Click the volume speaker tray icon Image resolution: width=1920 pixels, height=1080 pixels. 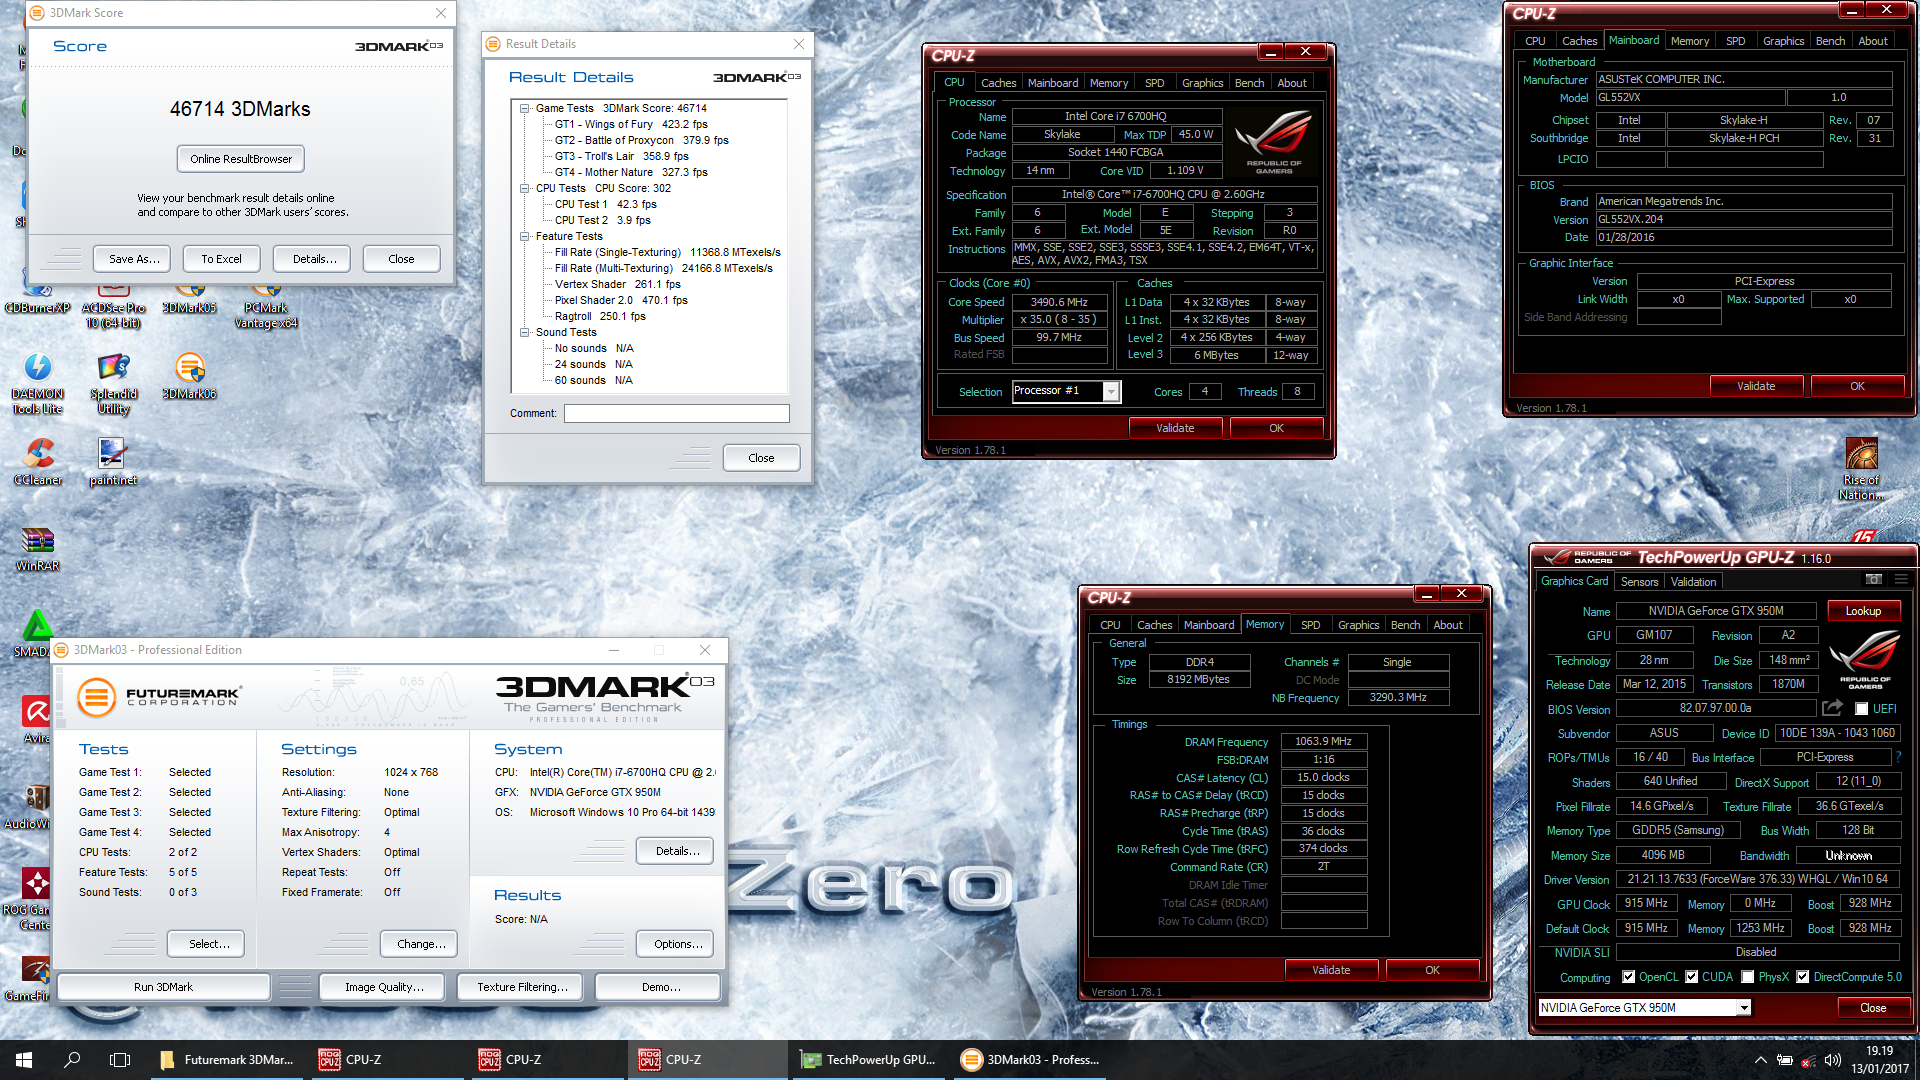[1832, 1060]
